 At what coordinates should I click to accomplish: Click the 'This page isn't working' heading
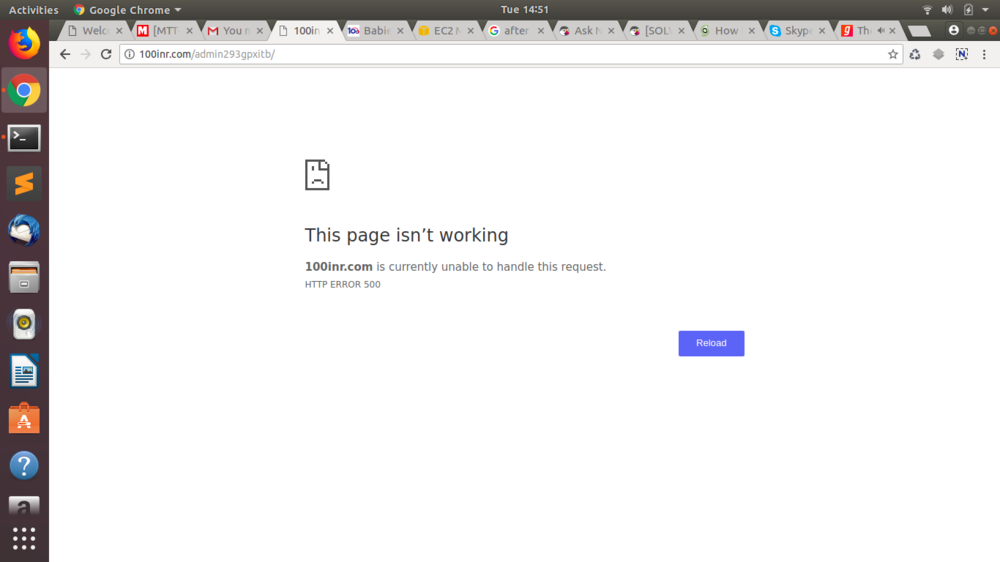click(x=406, y=235)
